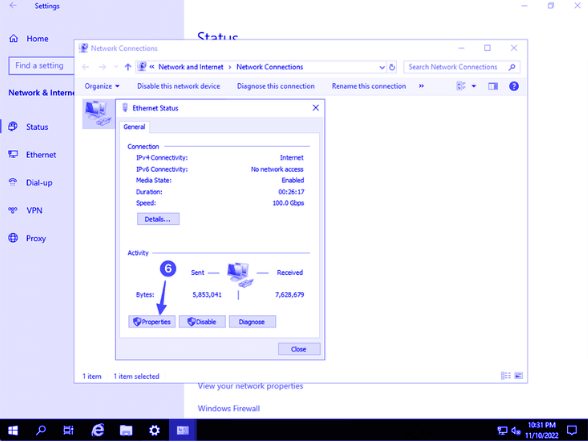Screen dimensions: 588x442
Task: Open the view options dropdown arrow
Action: point(474,87)
